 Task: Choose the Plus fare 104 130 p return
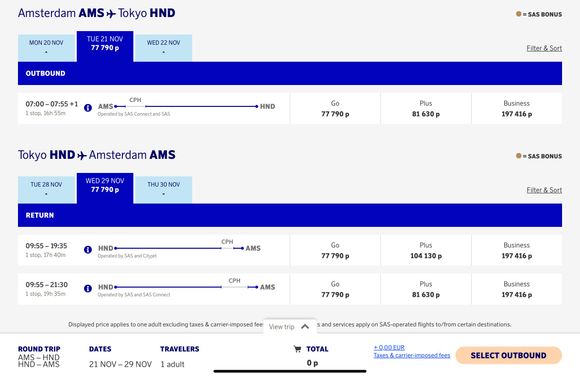pyautogui.click(x=426, y=250)
